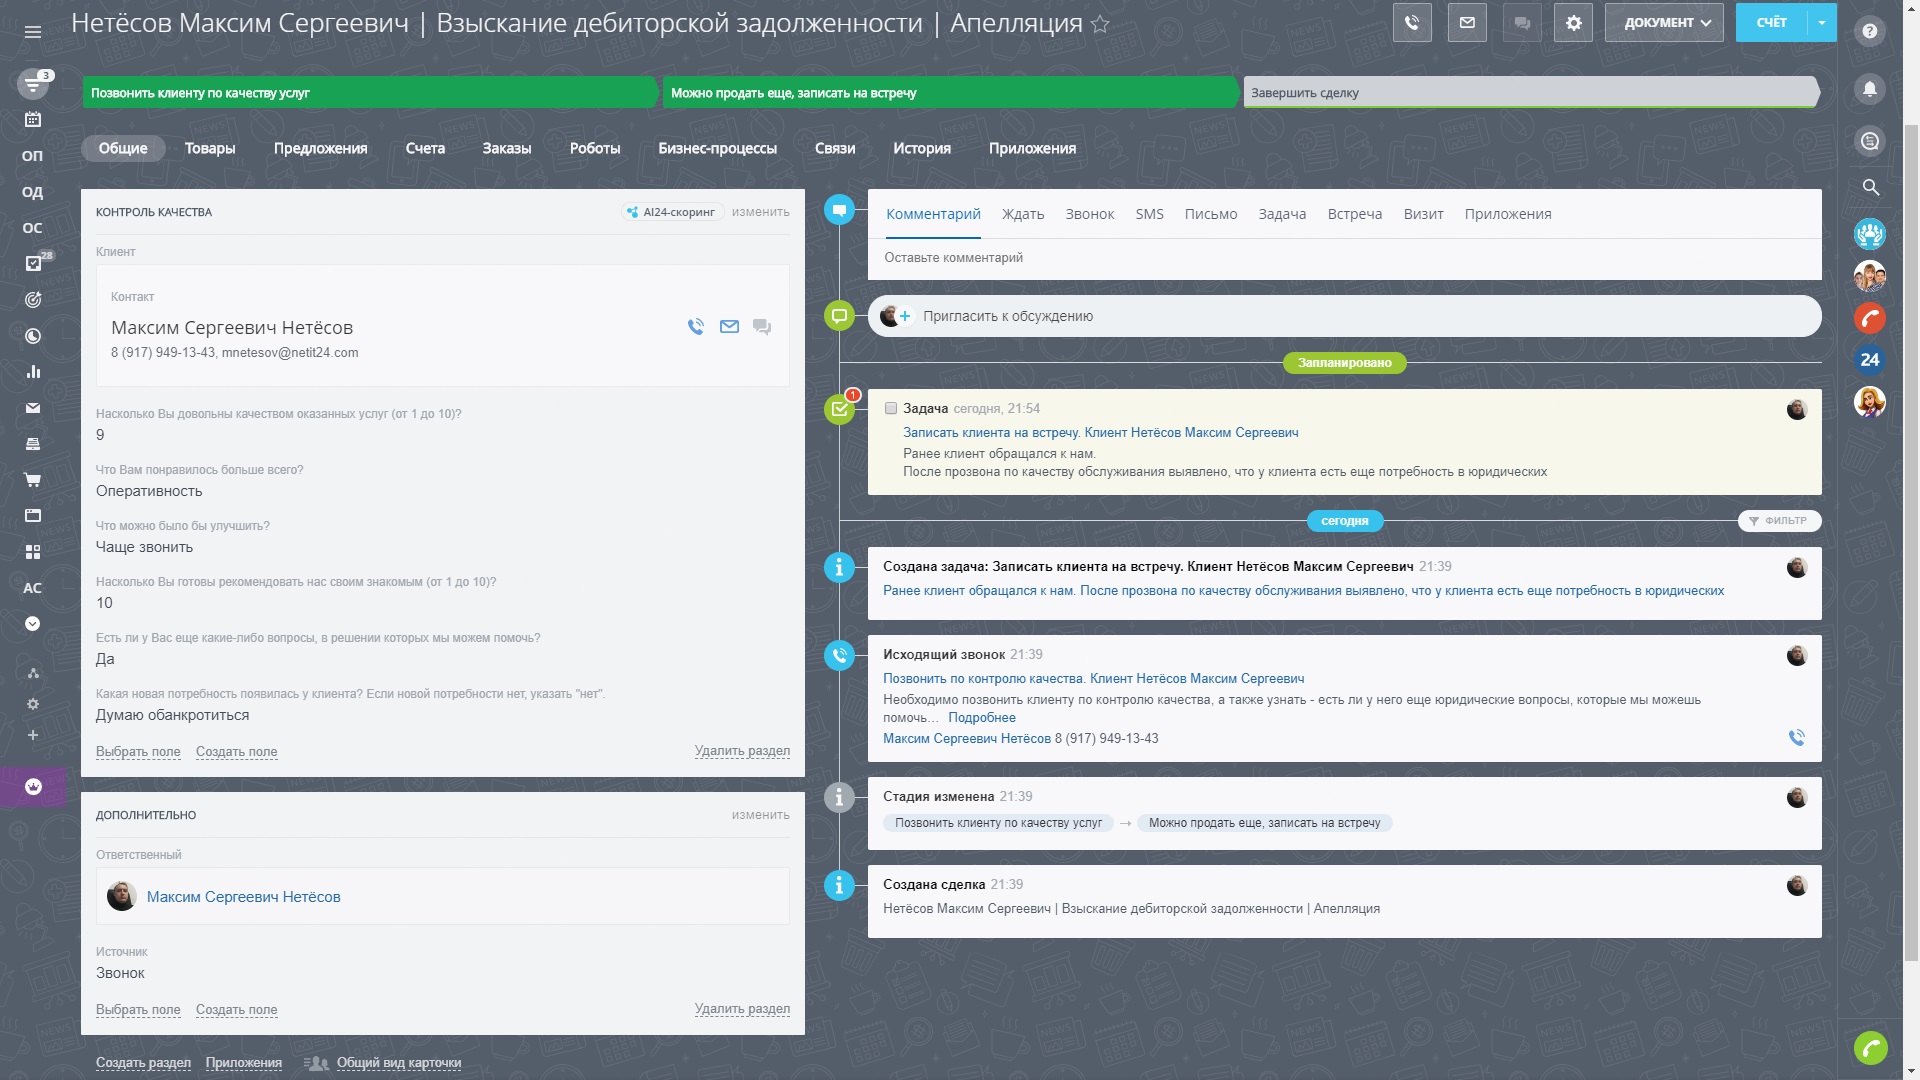The image size is (1920, 1080).
Task: Click the email envelope icon in top toolbar
Action: tap(1467, 22)
